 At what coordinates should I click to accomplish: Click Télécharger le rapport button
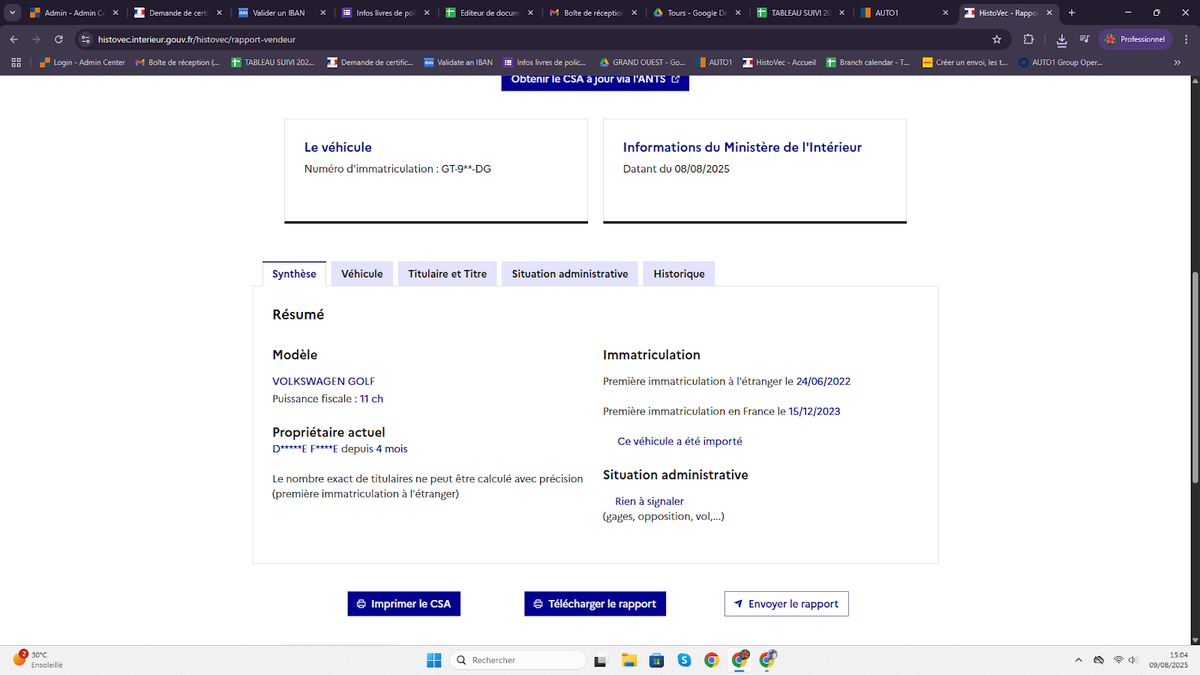tap(595, 604)
